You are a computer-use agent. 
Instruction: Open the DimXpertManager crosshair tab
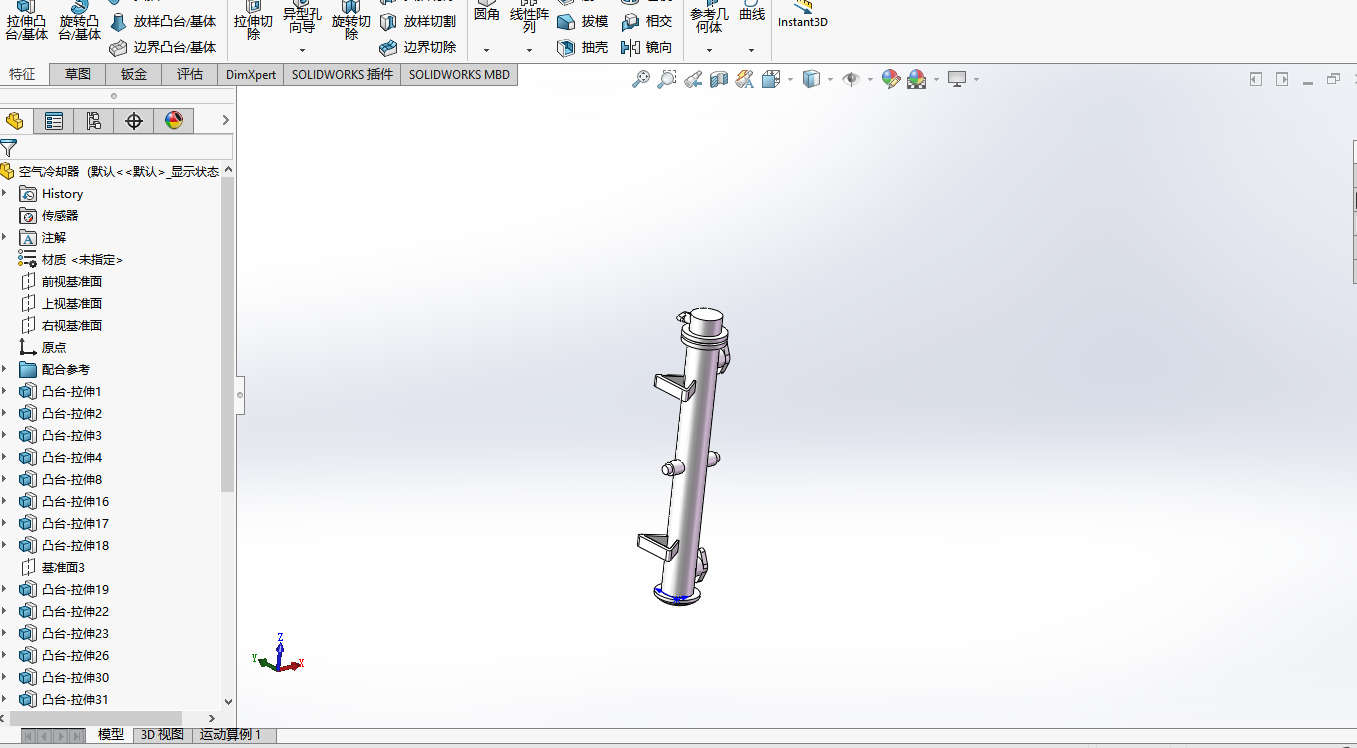point(134,121)
